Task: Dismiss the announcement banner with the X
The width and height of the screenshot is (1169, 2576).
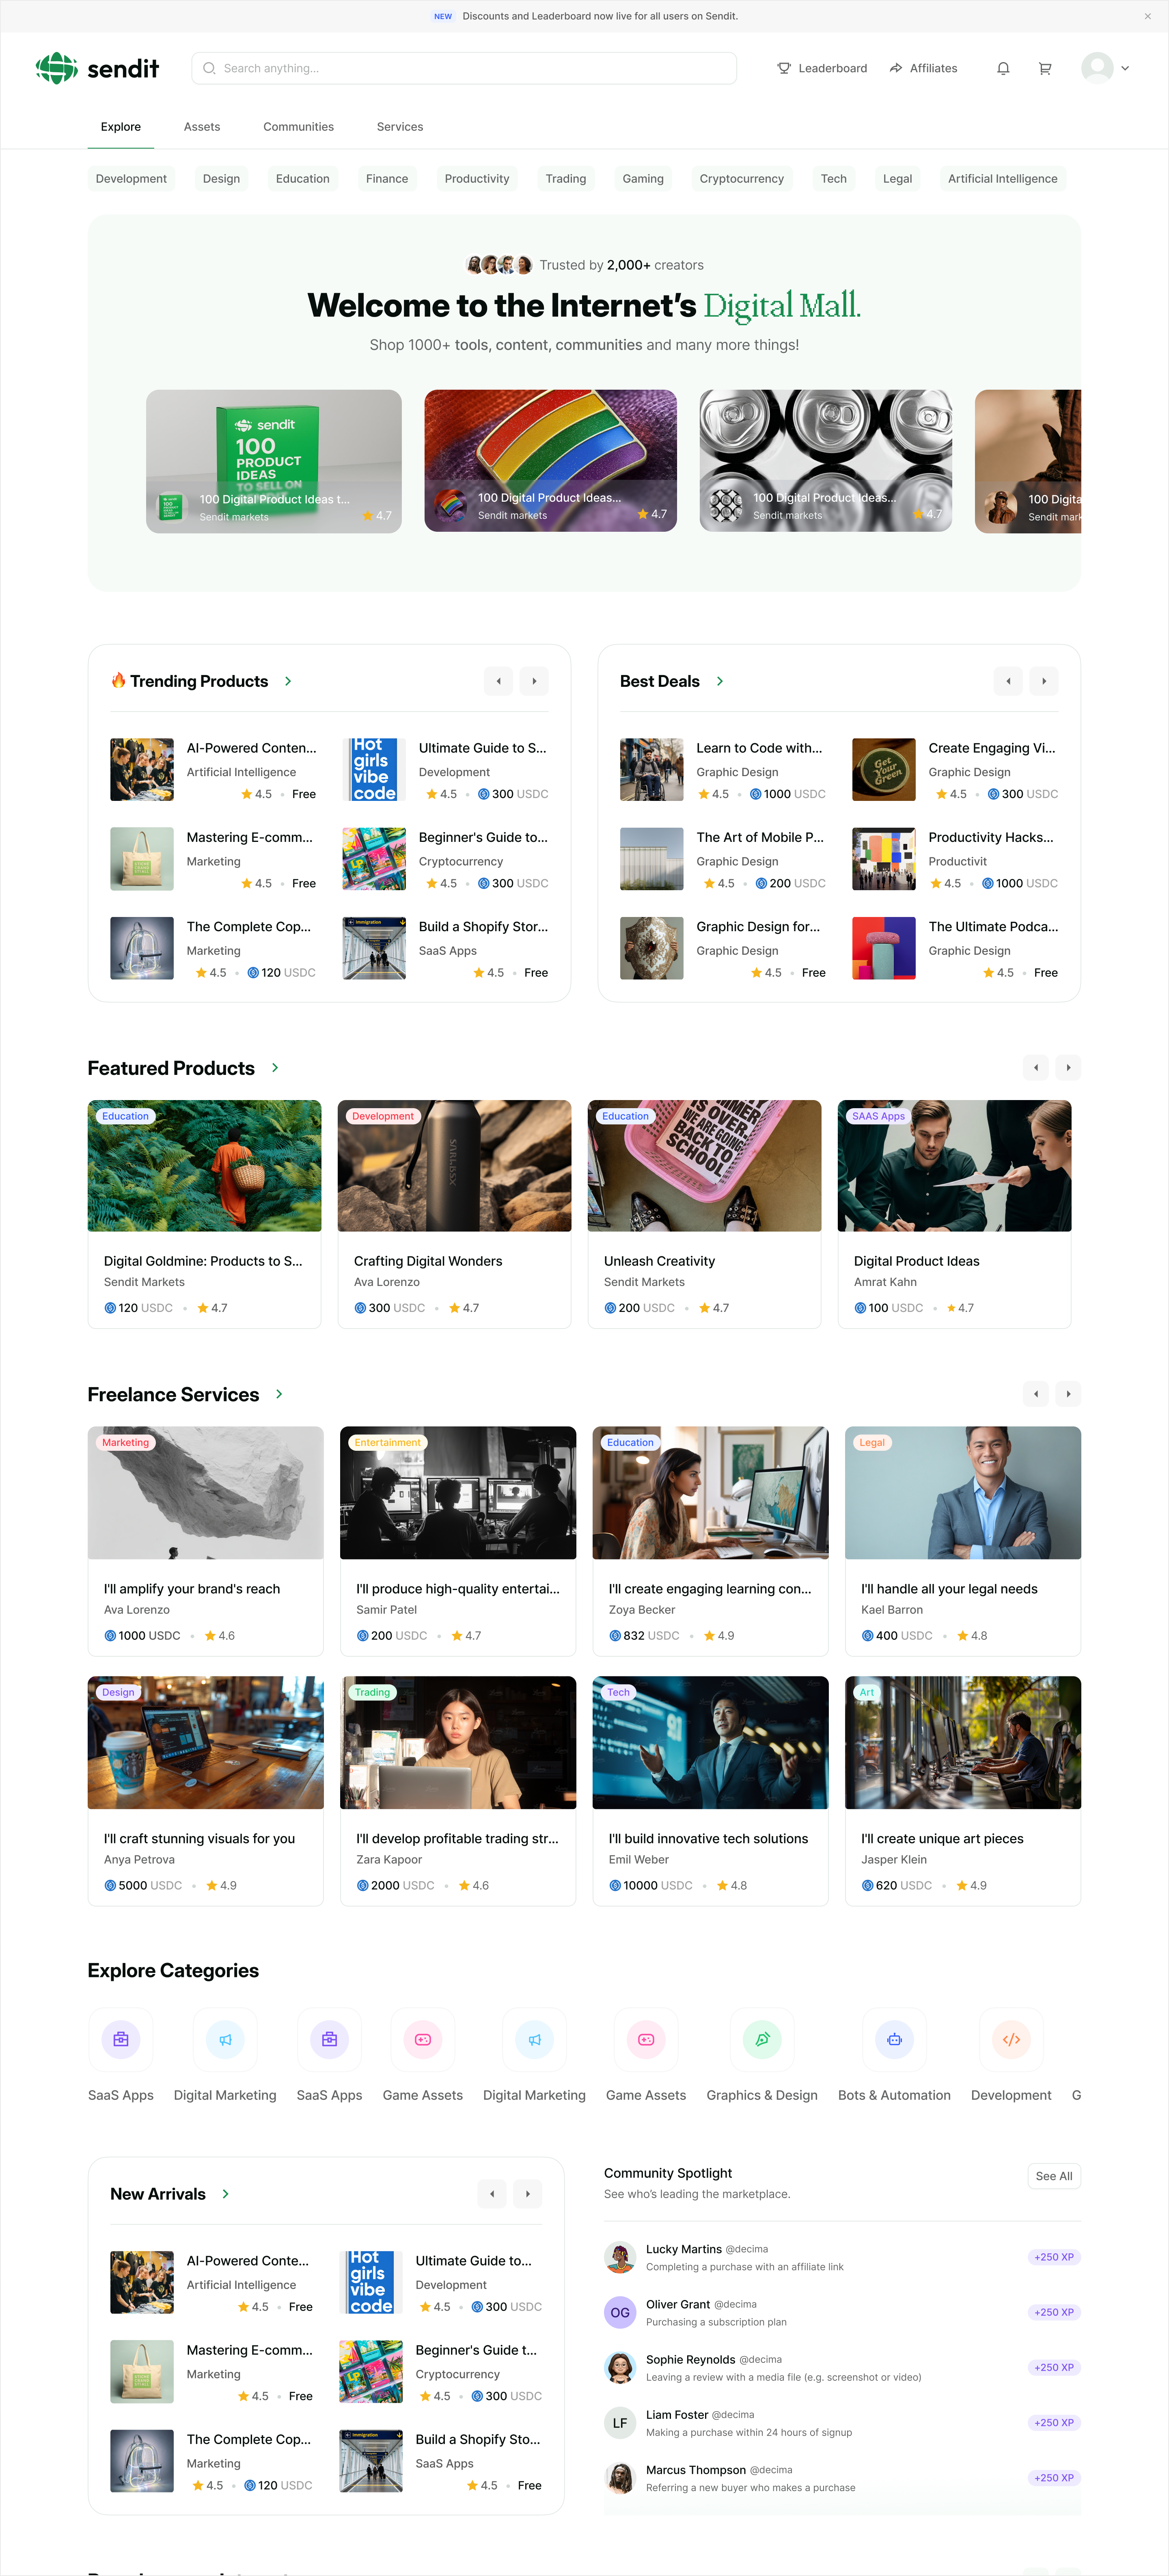Action: coord(1147,16)
